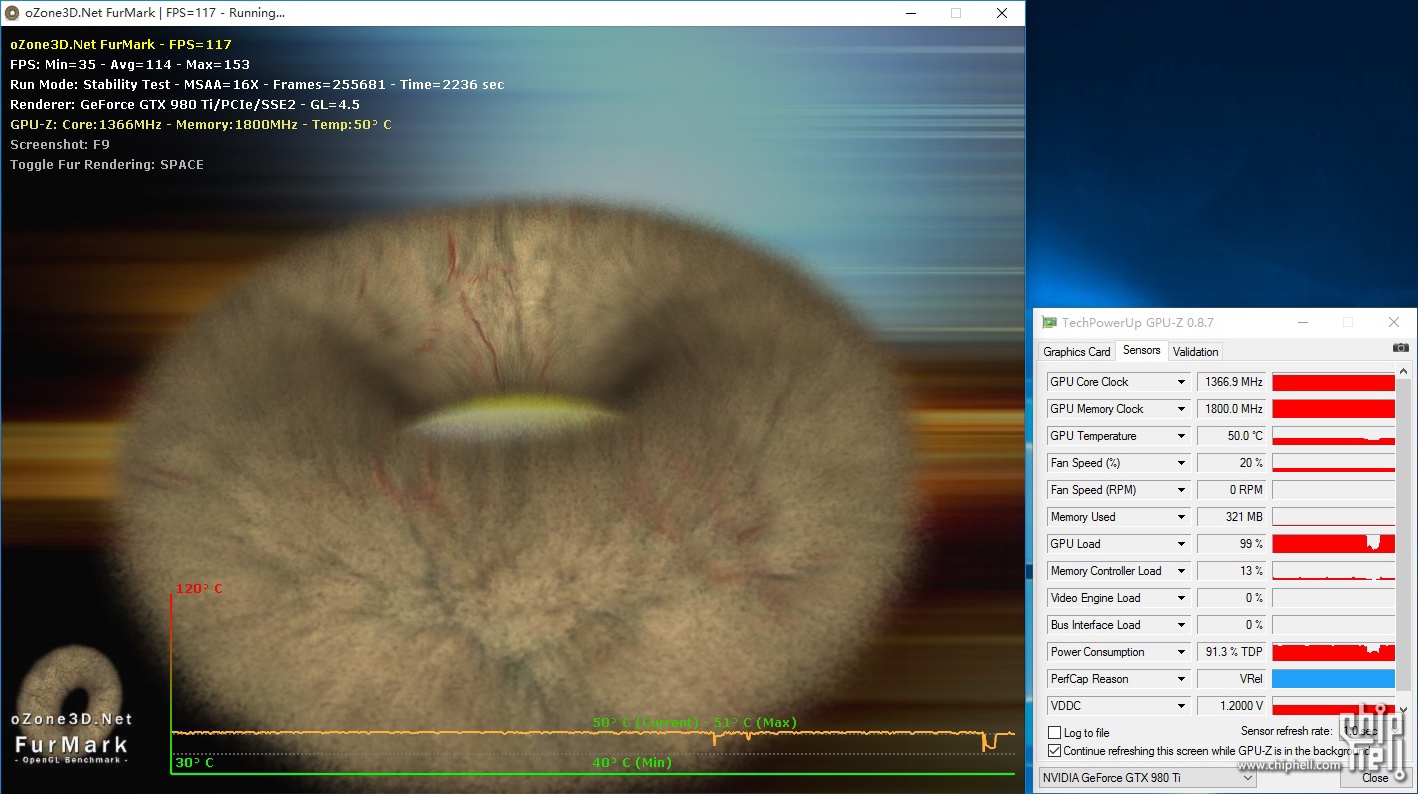Viewport: 1418px width, 794px height.
Task: Minimize the GPU-Z window
Action: click(1302, 322)
